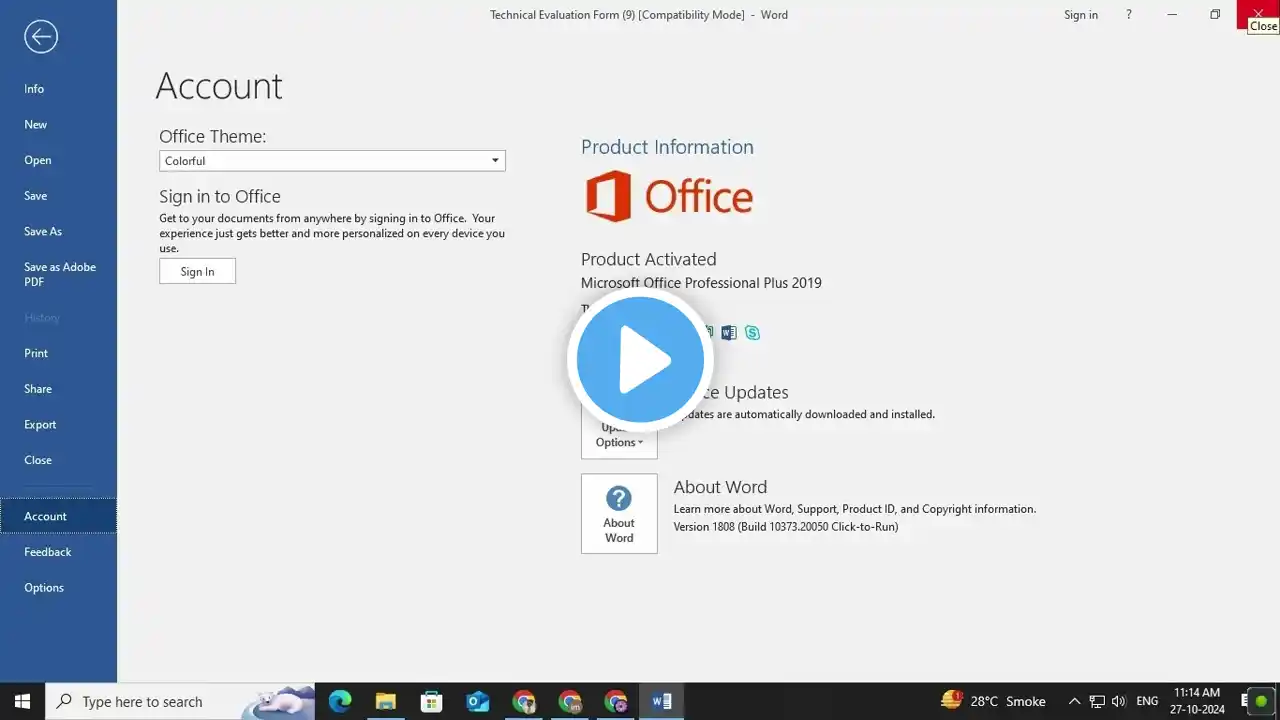Open the Windows Start menu
1280x720 pixels.
tap(22, 701)
